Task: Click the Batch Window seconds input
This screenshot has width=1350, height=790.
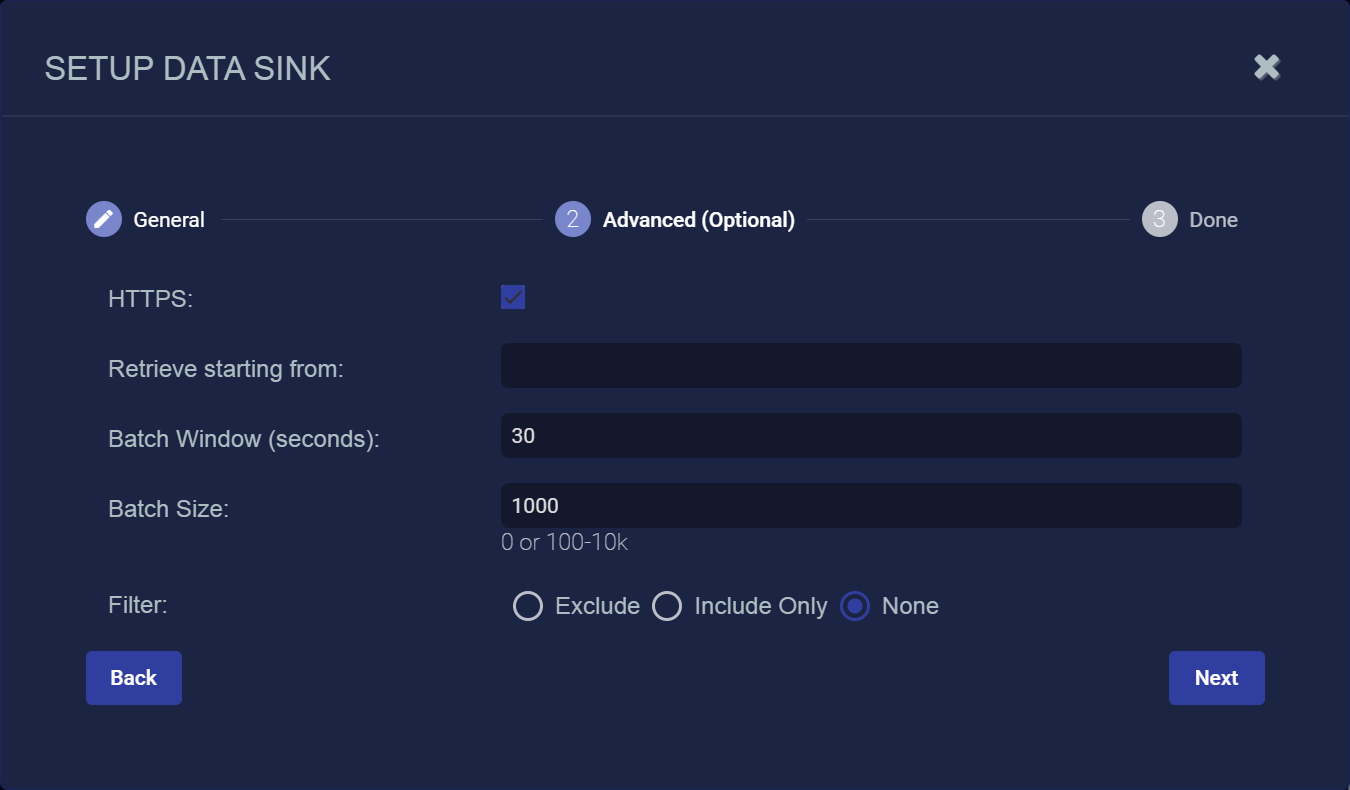Action: pyautogui.click(x=870, y=436)
